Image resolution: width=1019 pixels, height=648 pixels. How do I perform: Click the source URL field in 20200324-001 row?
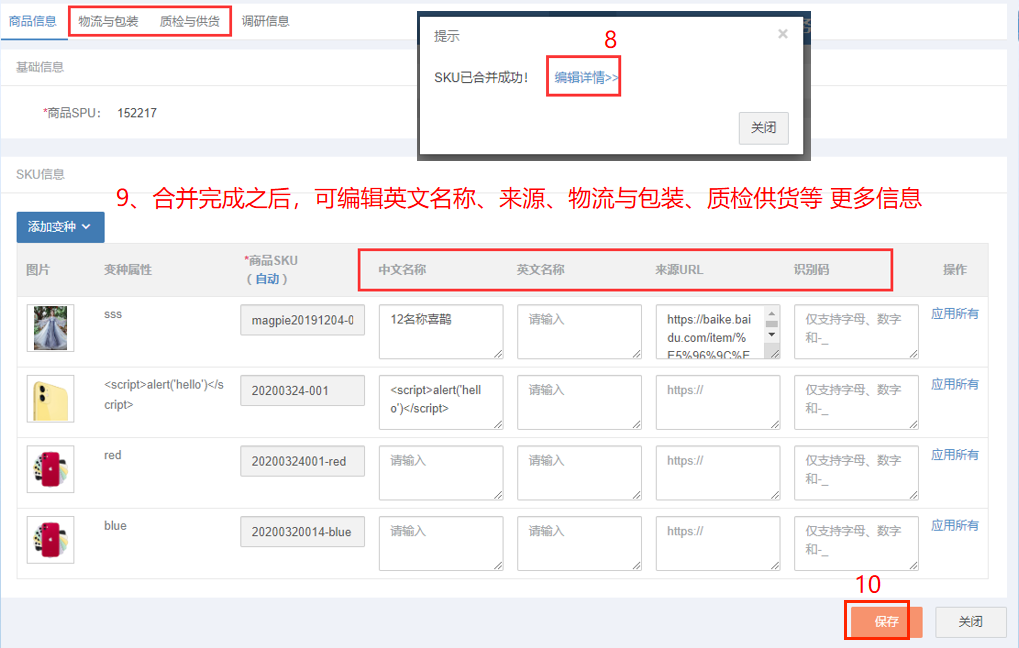(x=717, y=402)
